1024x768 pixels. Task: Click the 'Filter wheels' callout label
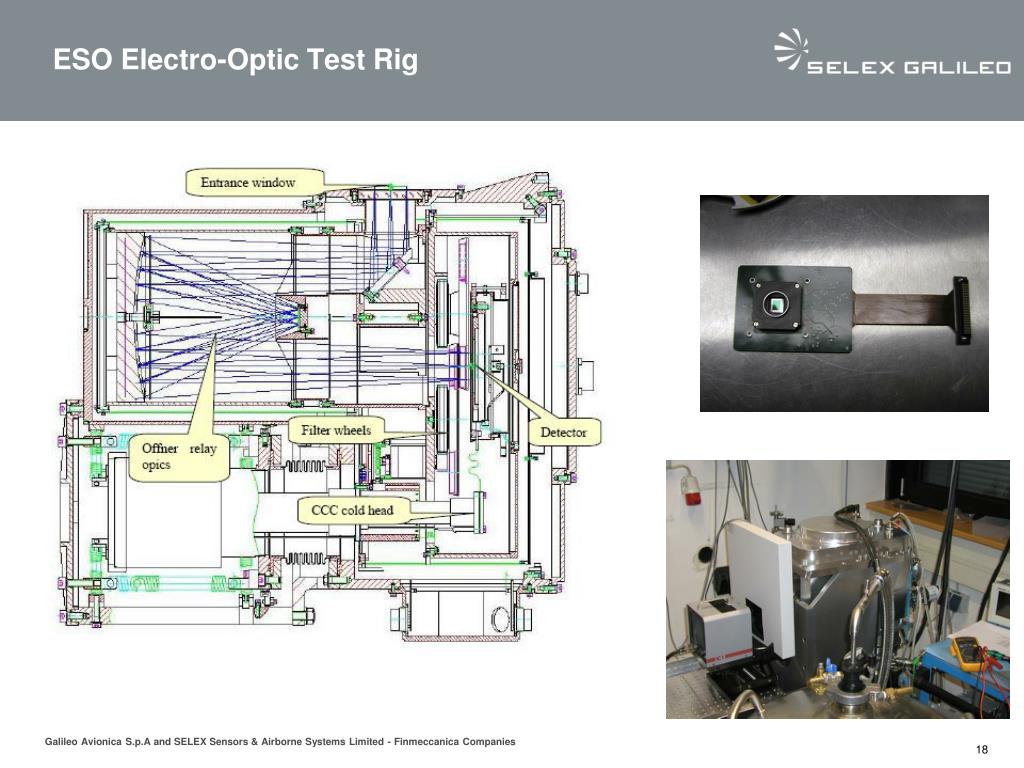coord(336,430)
